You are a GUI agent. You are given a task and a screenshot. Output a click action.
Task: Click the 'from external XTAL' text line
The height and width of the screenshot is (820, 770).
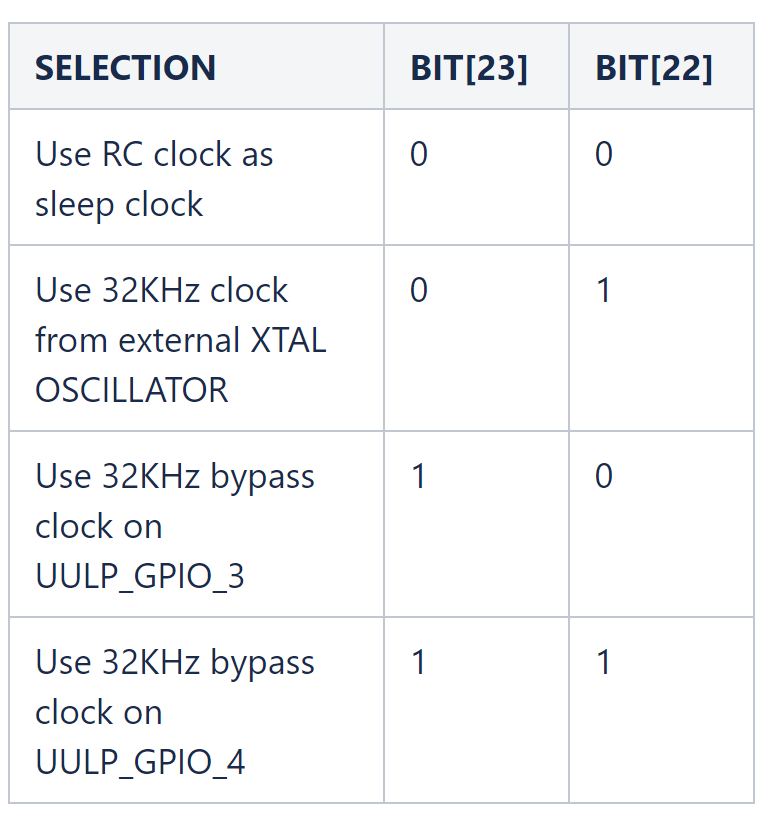click(180, 340)
